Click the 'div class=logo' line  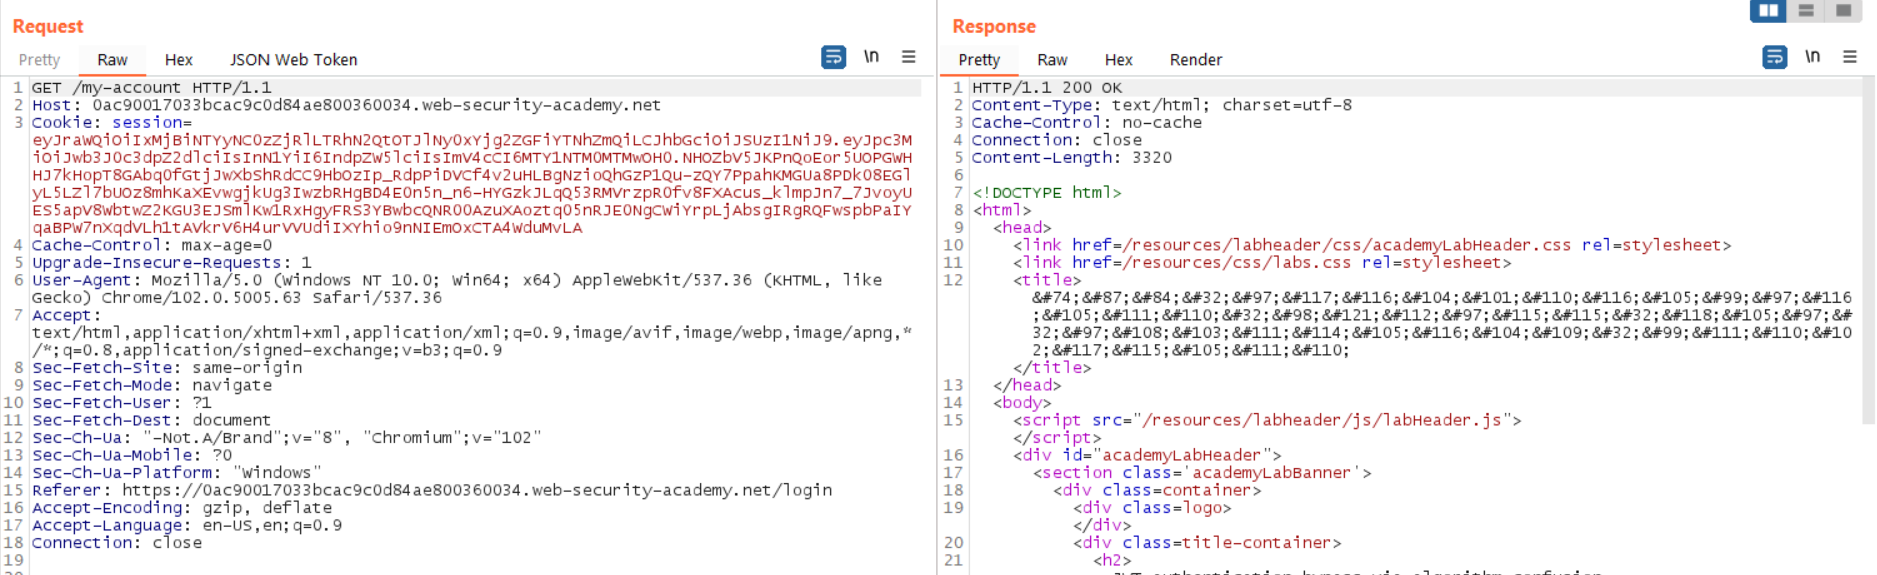1152,508
